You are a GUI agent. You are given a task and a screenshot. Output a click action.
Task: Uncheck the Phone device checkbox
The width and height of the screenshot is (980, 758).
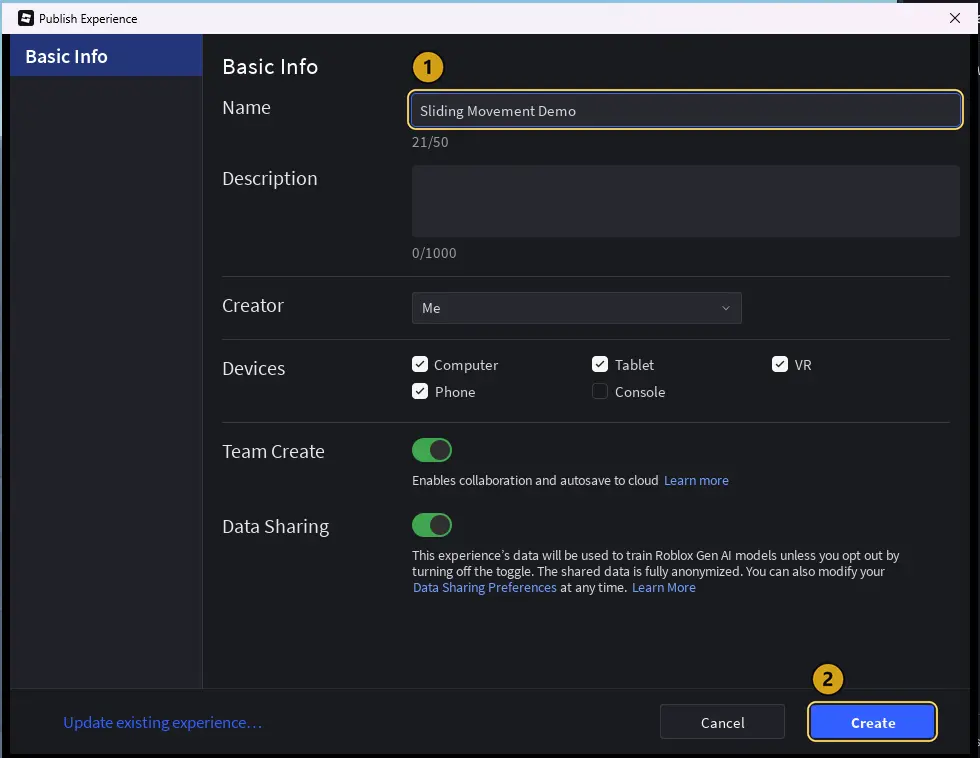click(420, 391)
